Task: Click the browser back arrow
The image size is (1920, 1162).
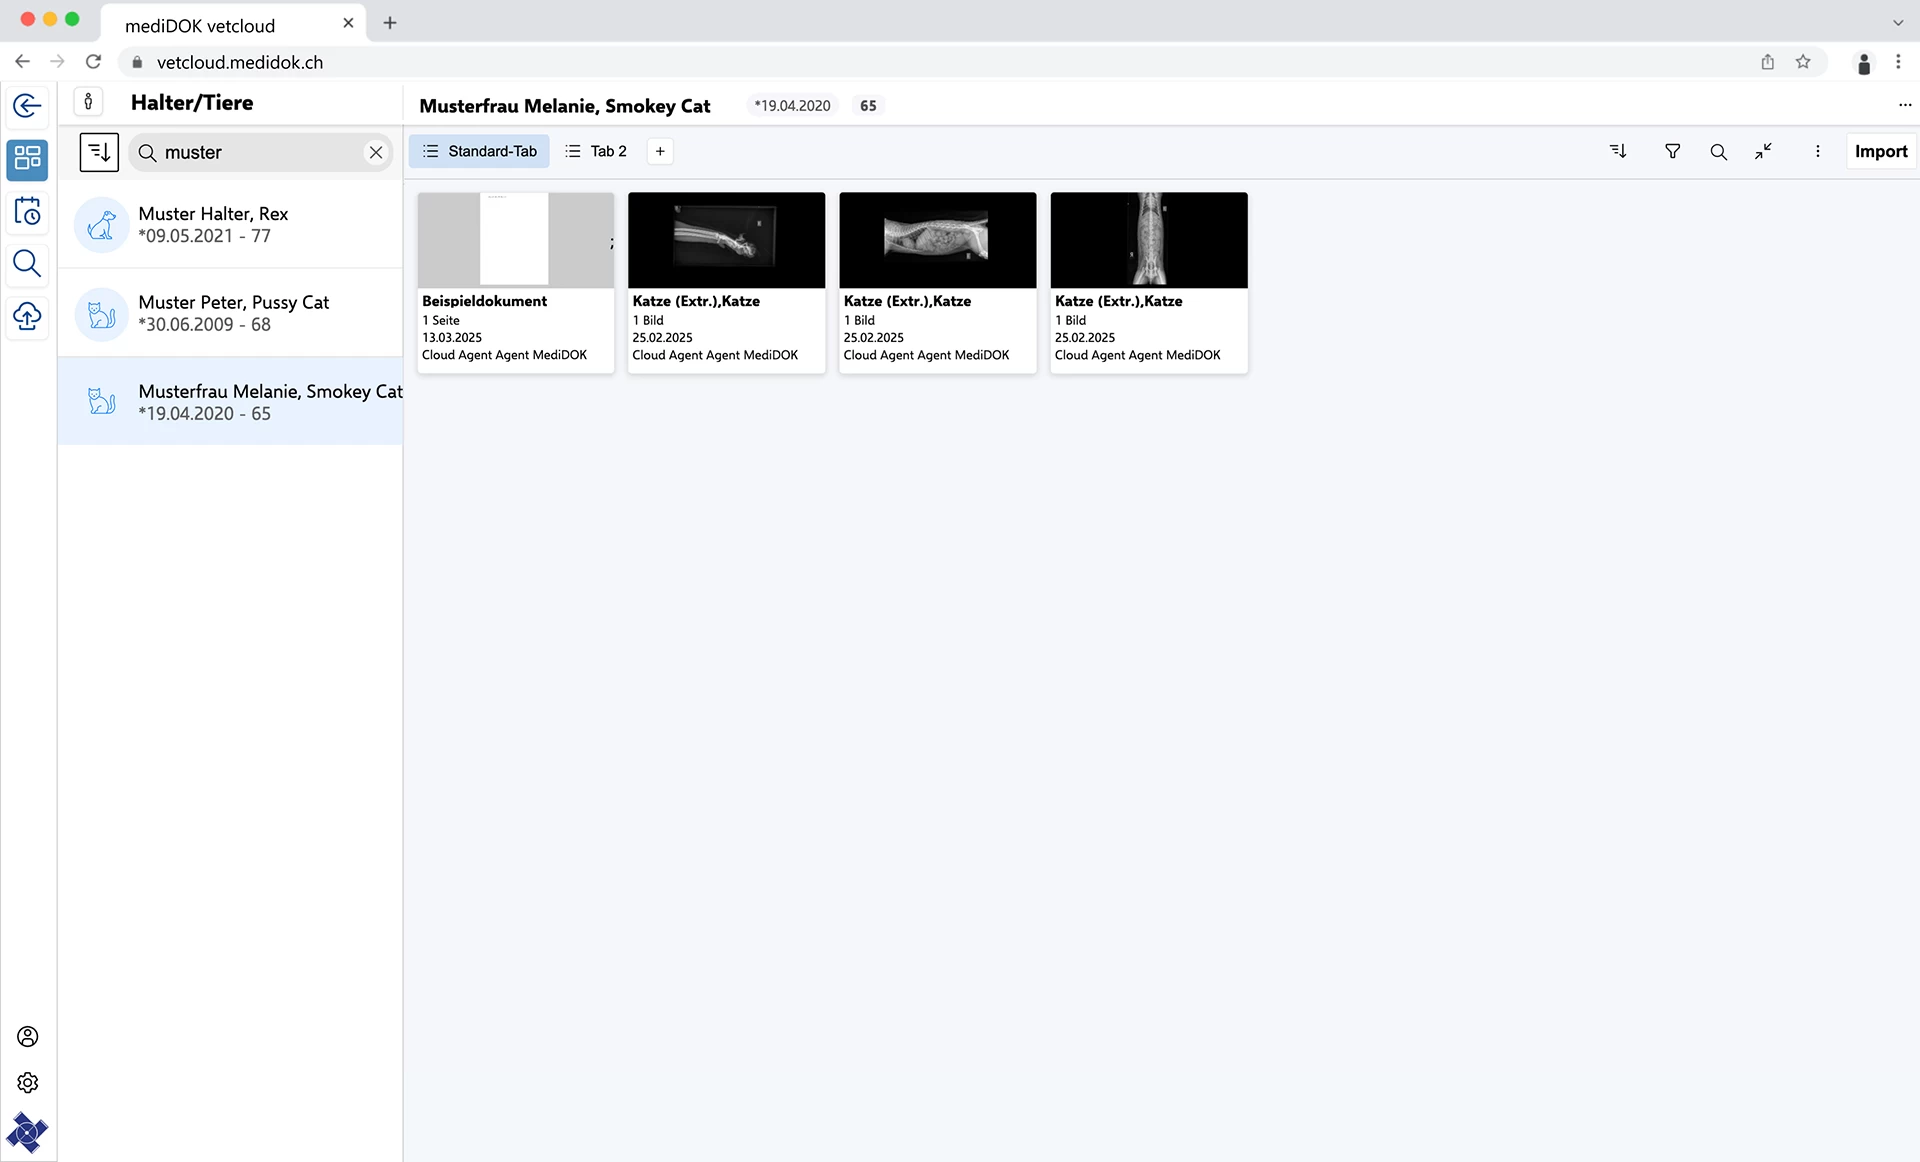Action: point(22,62)
